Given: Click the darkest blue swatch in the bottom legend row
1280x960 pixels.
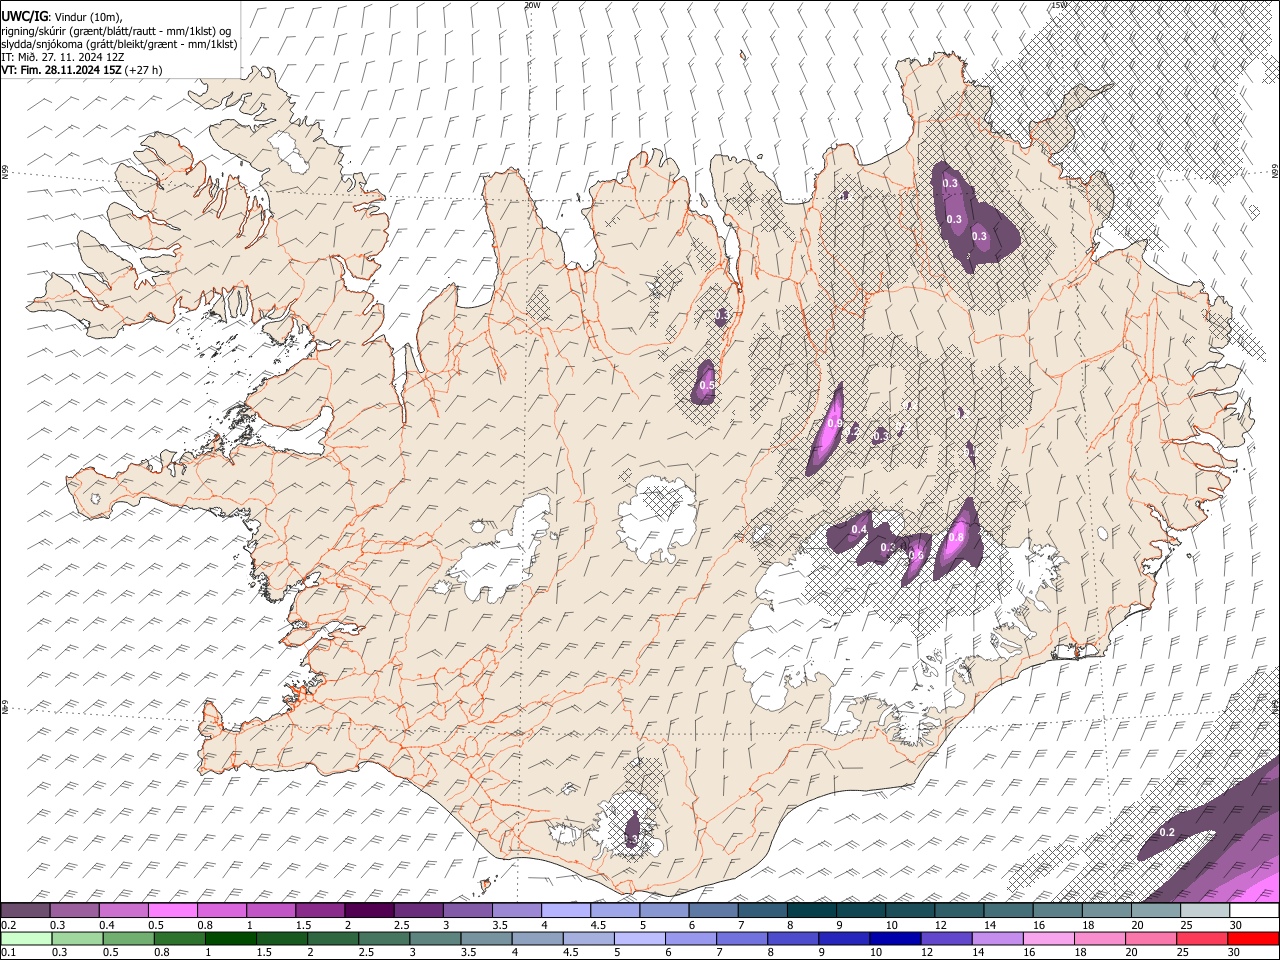Looking at the screenshot, I should tap(893, 938).
